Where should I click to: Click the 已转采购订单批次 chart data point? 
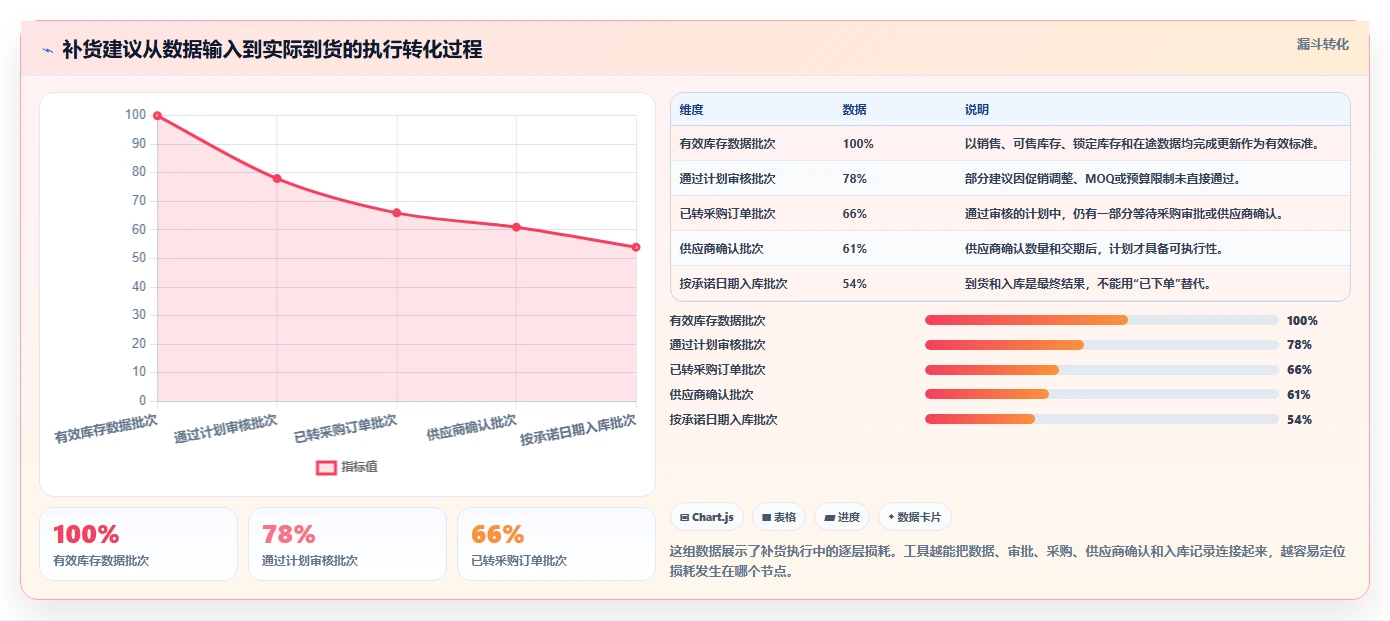coord(397,213)
